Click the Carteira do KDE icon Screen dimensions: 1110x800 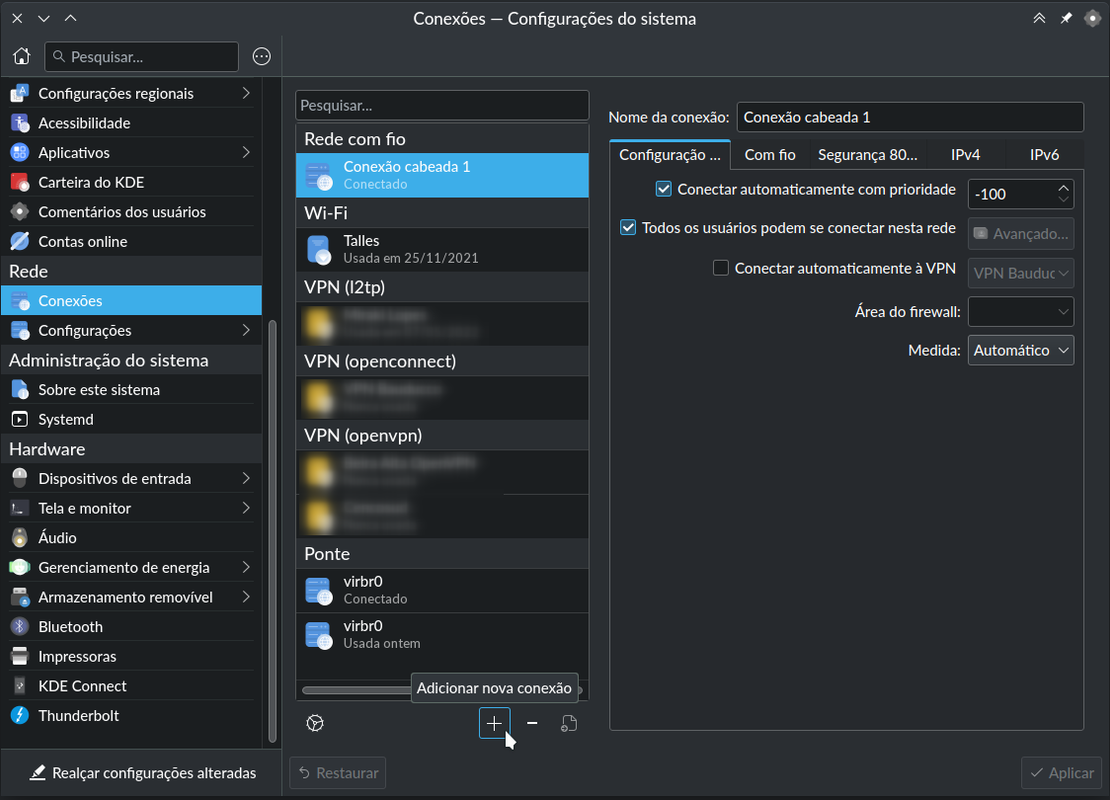(20, 182)
